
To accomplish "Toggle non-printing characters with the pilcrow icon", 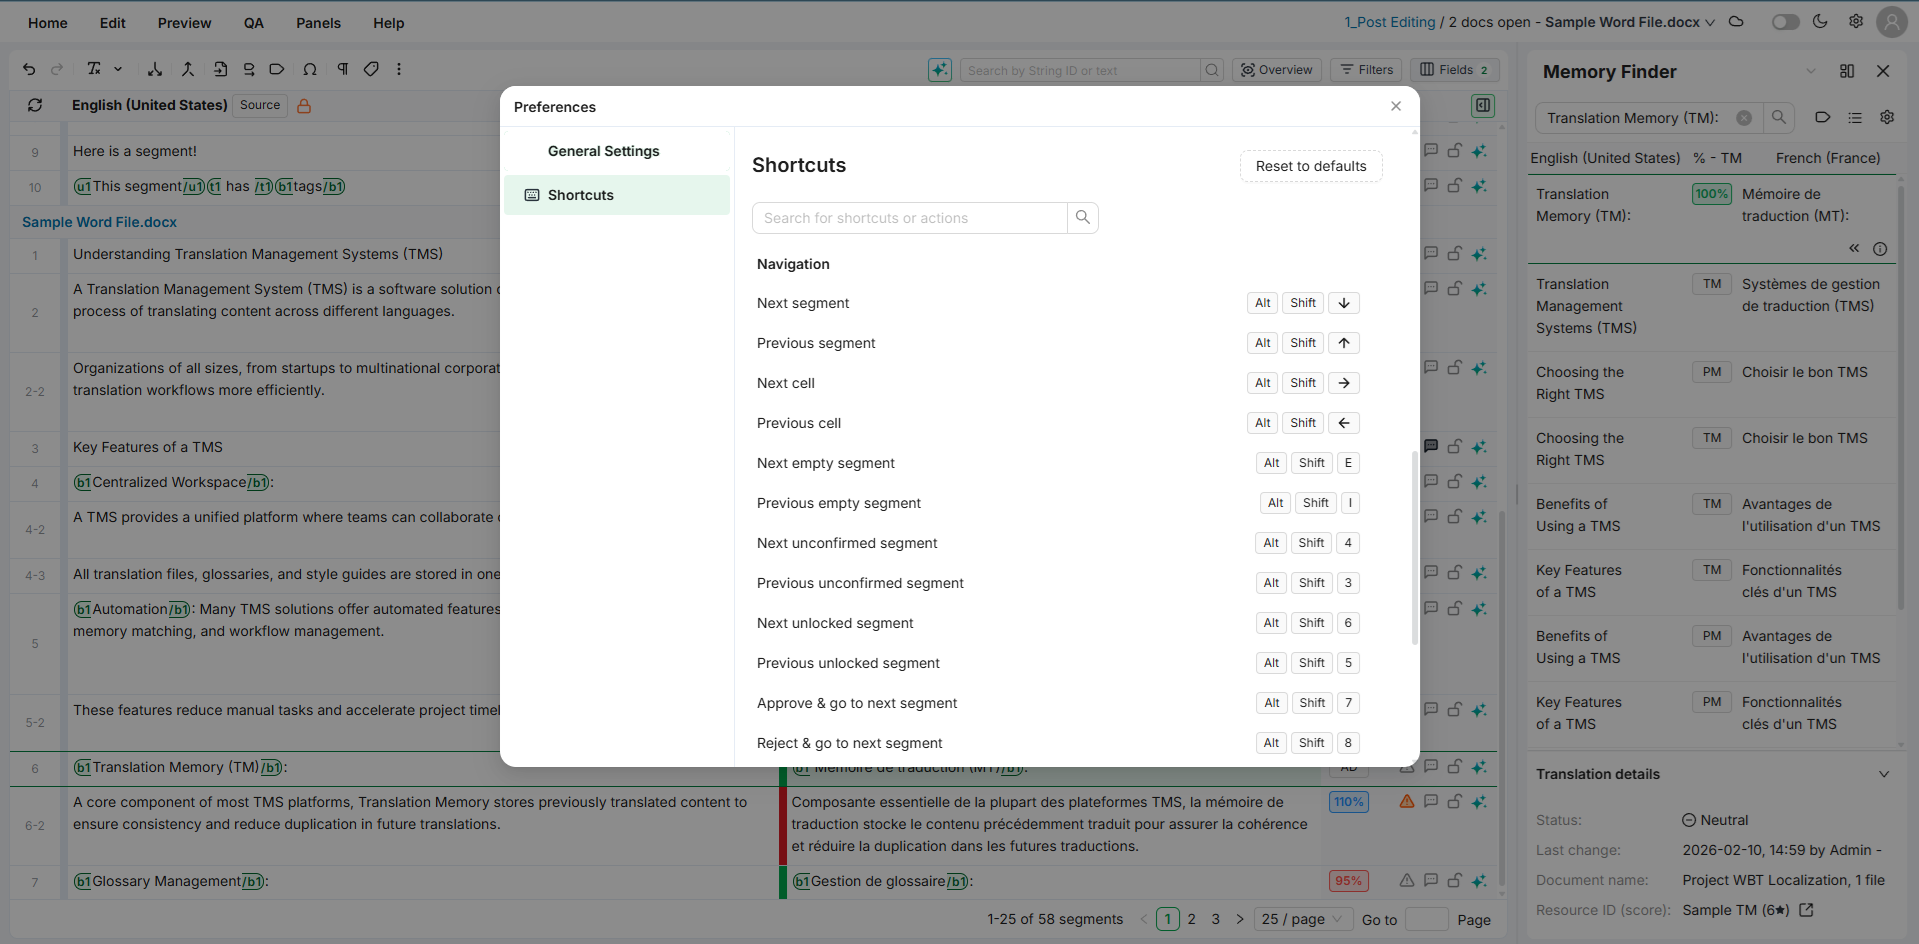I will 342,69.
